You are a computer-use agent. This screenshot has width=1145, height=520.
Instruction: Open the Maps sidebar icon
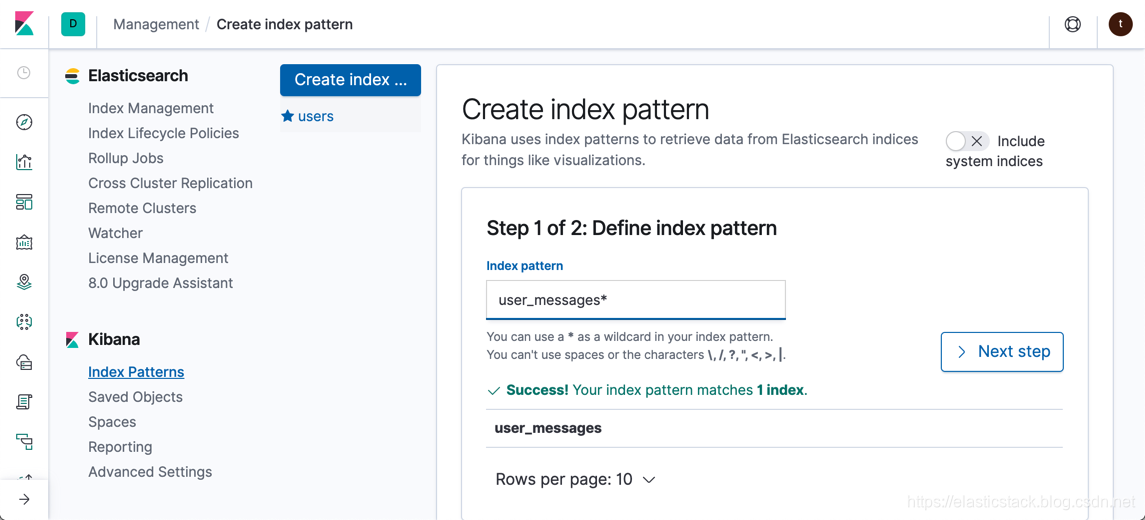click(x=24, y=282)
